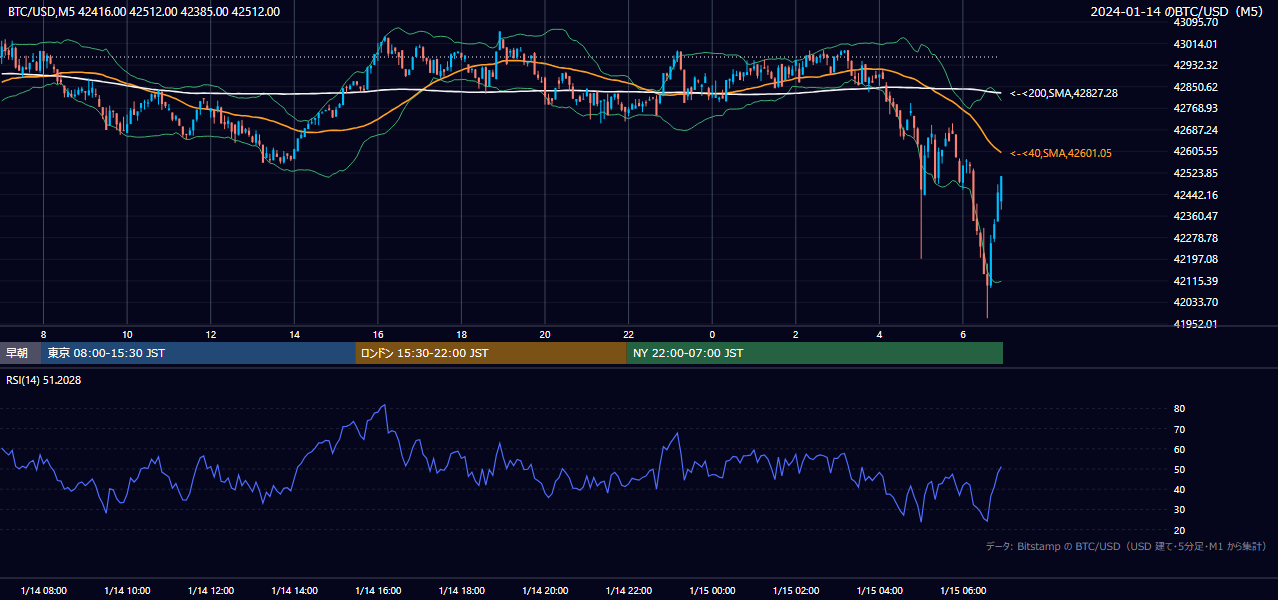Click the 40 SMA label reading 42601.05
This screenshot has width=1278, height=600.
[1061, 153]
